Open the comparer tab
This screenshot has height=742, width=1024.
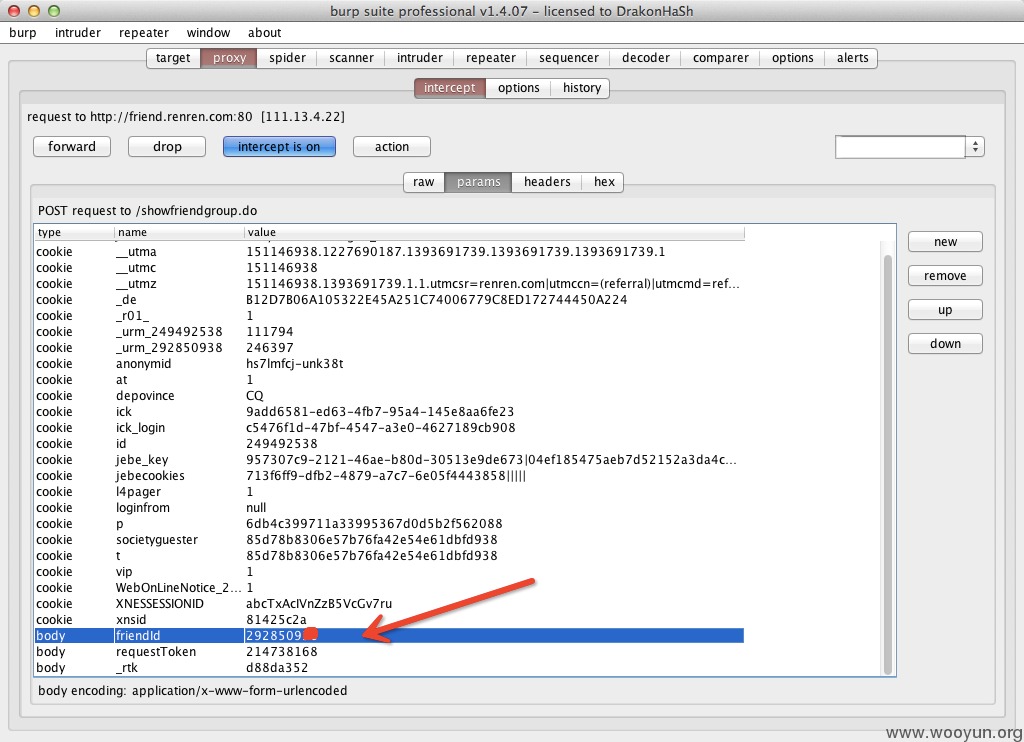pos(721,58)
